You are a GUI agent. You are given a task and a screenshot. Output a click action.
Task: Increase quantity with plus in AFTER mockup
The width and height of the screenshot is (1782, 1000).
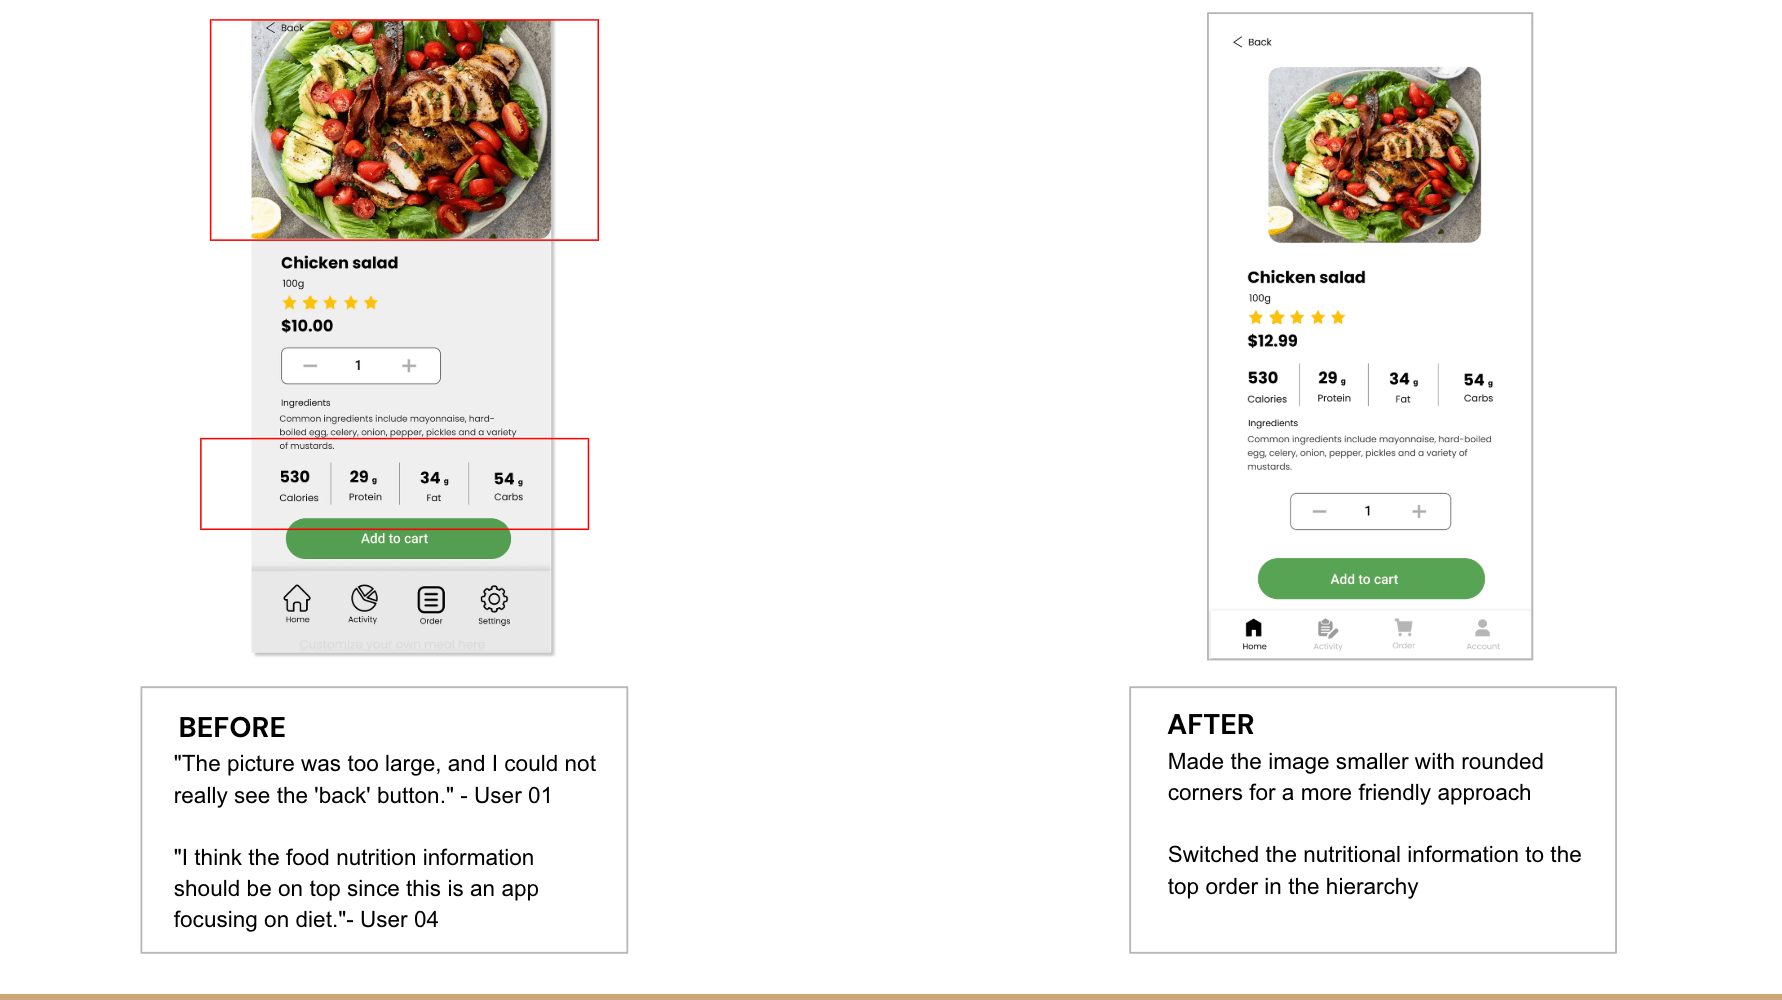coord(1419,511)
